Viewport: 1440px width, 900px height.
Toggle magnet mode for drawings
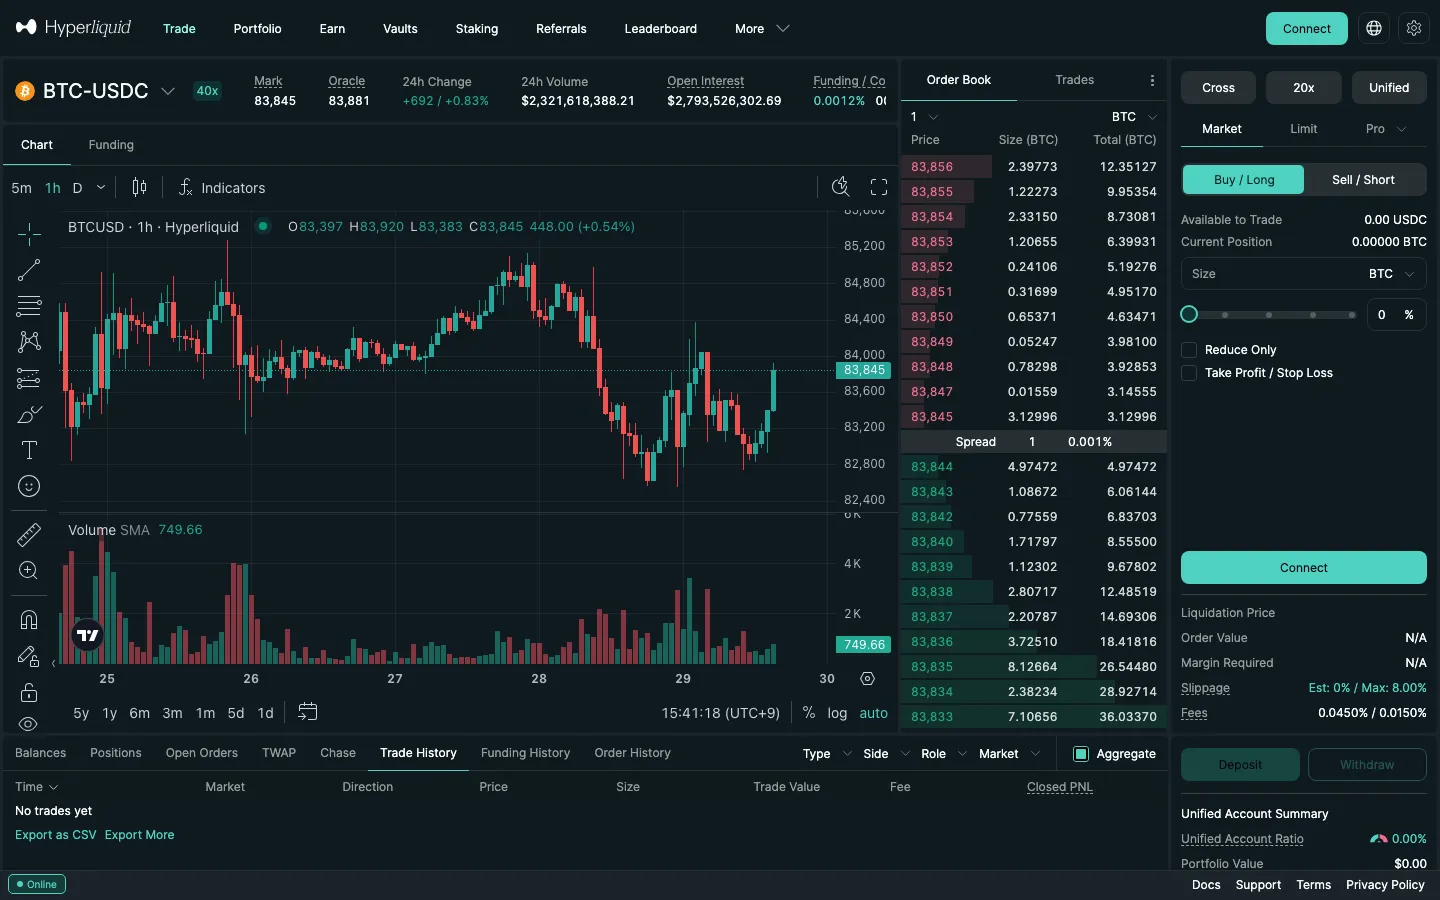click(29, 620)
